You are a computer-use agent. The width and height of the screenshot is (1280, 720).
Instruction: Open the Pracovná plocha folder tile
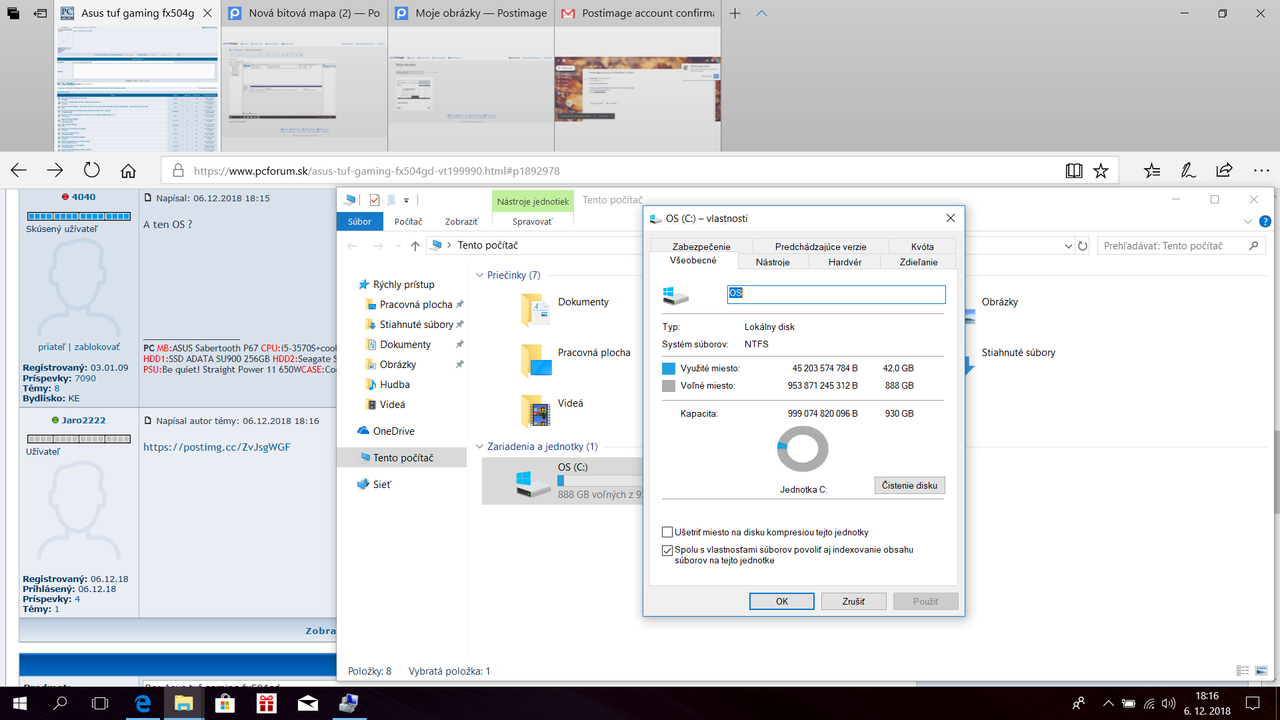click(x=576, y=360)
